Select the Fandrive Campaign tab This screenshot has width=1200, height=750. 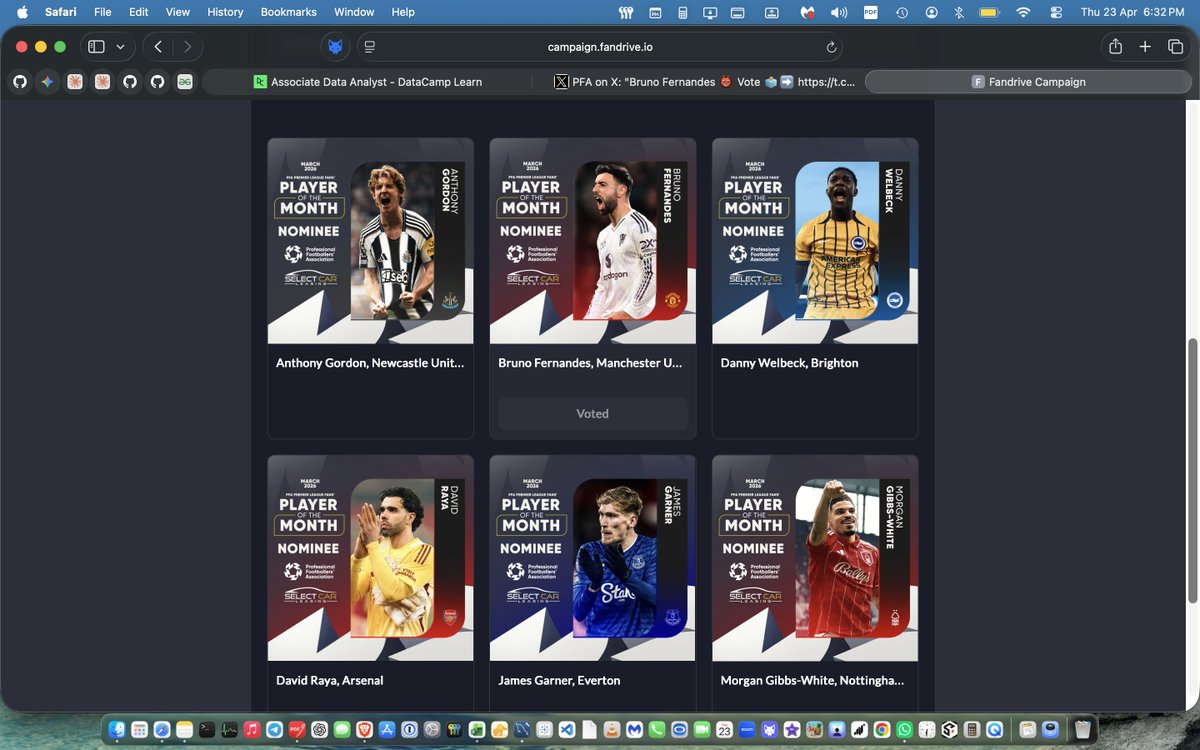[1028, 82]
